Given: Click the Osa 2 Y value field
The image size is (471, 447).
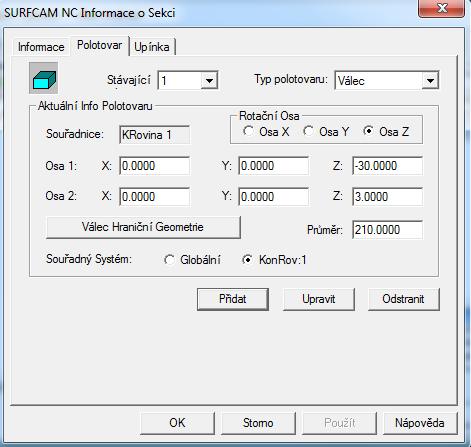Looking at the screenshot, I should 273,196.
